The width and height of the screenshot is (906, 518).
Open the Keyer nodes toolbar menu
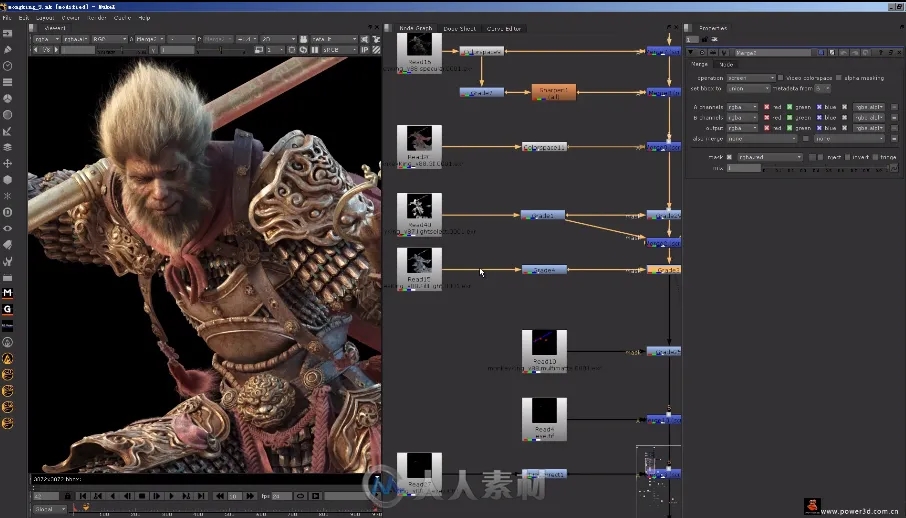(x=8, y=131)
